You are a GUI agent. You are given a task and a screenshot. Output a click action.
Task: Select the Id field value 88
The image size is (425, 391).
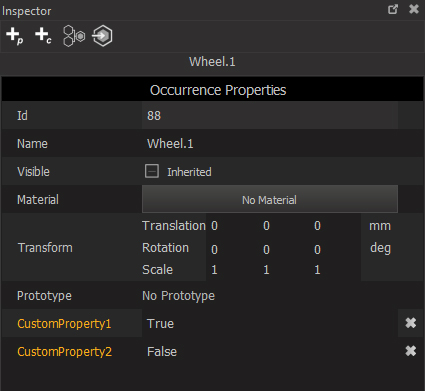(270, 115)
